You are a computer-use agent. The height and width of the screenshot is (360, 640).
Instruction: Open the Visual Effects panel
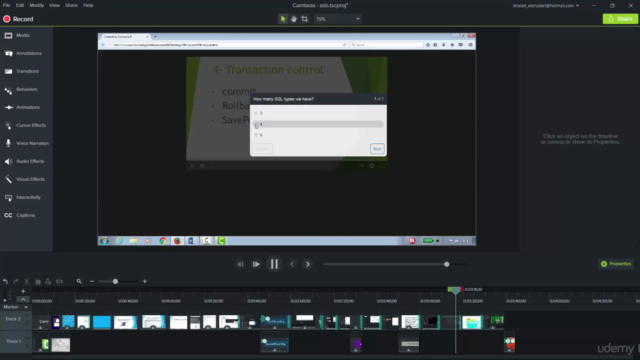[30, 179]
